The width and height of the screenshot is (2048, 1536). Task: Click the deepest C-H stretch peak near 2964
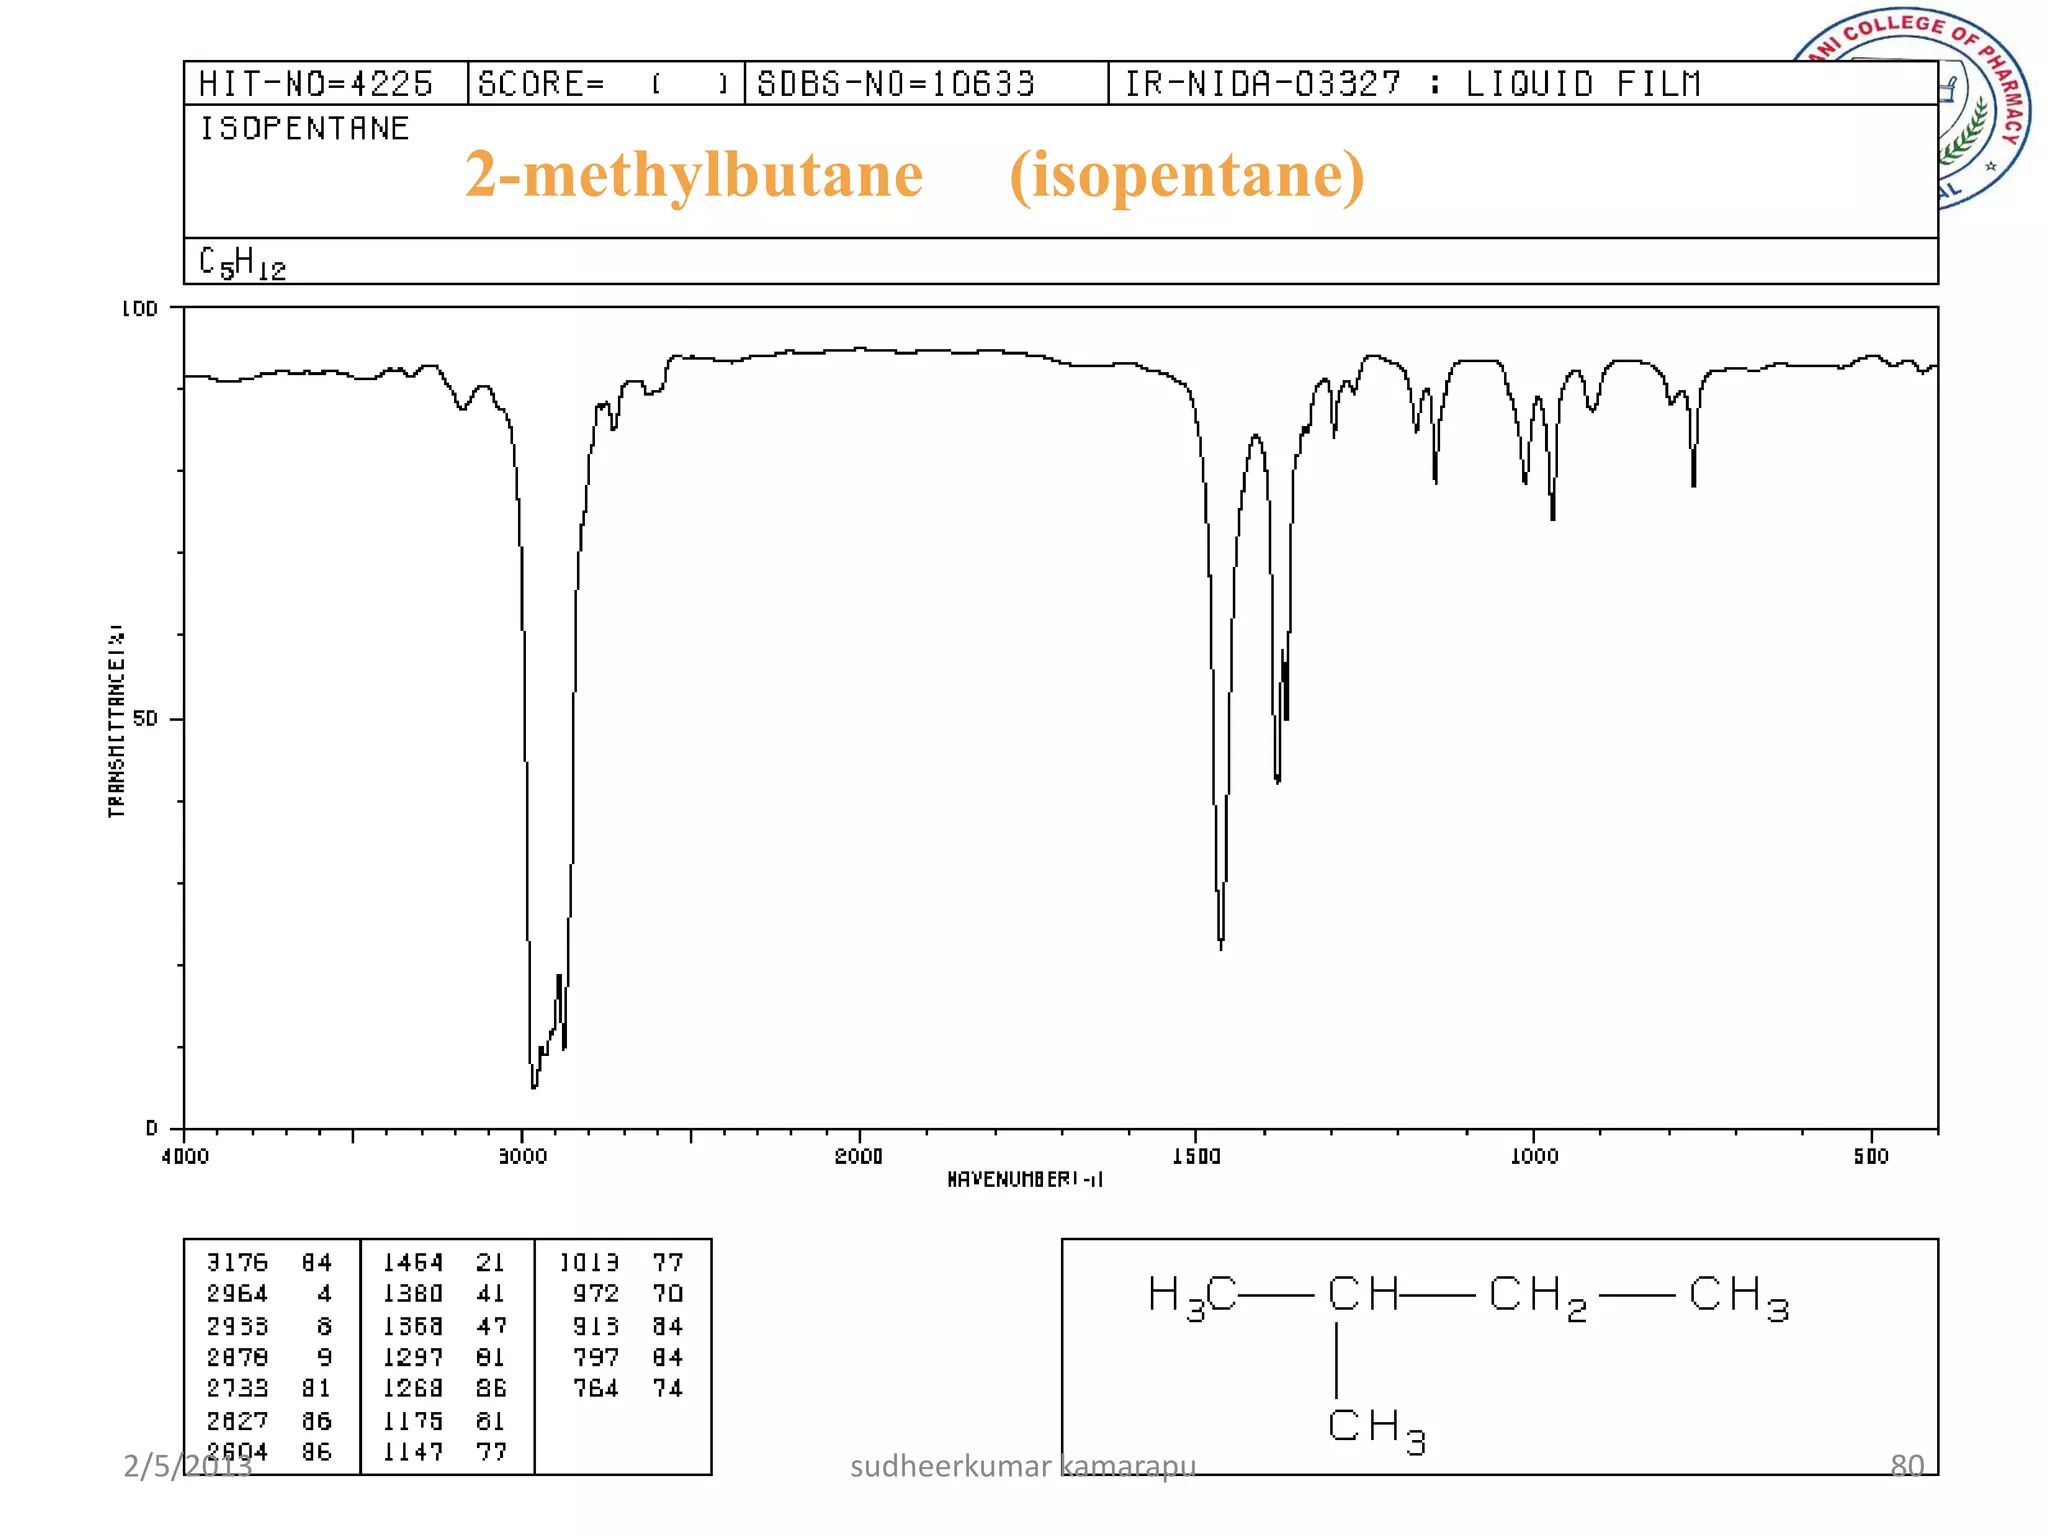click(x=534, y=1084)
